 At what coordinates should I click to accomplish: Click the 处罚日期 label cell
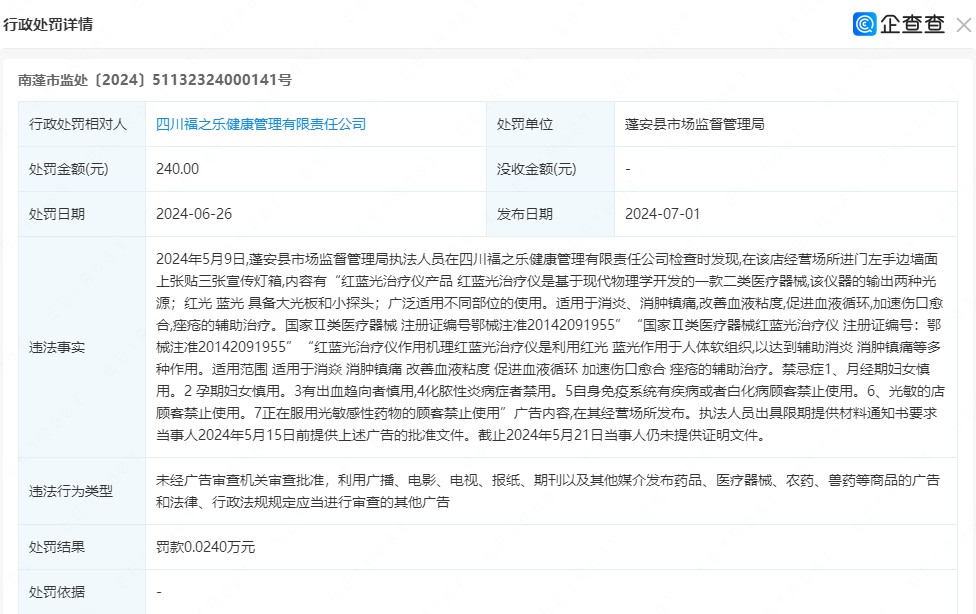pos(58,214)
